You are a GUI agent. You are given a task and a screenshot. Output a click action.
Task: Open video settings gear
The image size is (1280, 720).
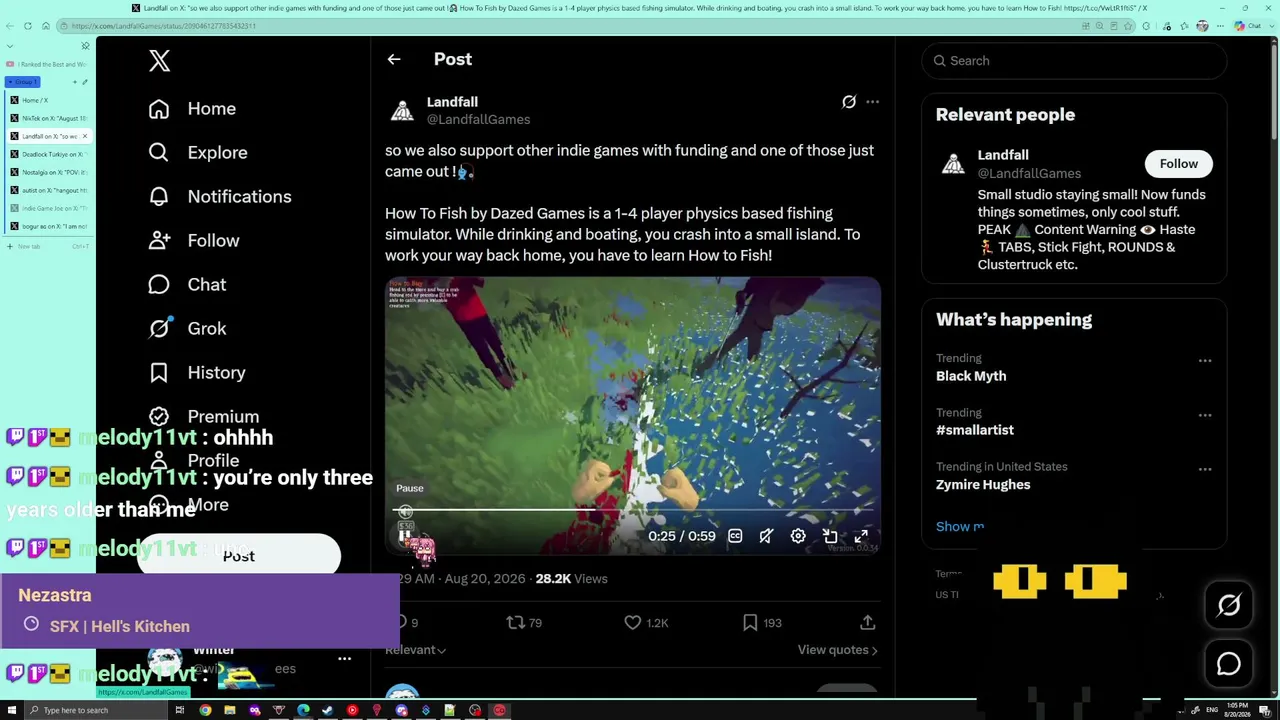[x=798, y=536]
